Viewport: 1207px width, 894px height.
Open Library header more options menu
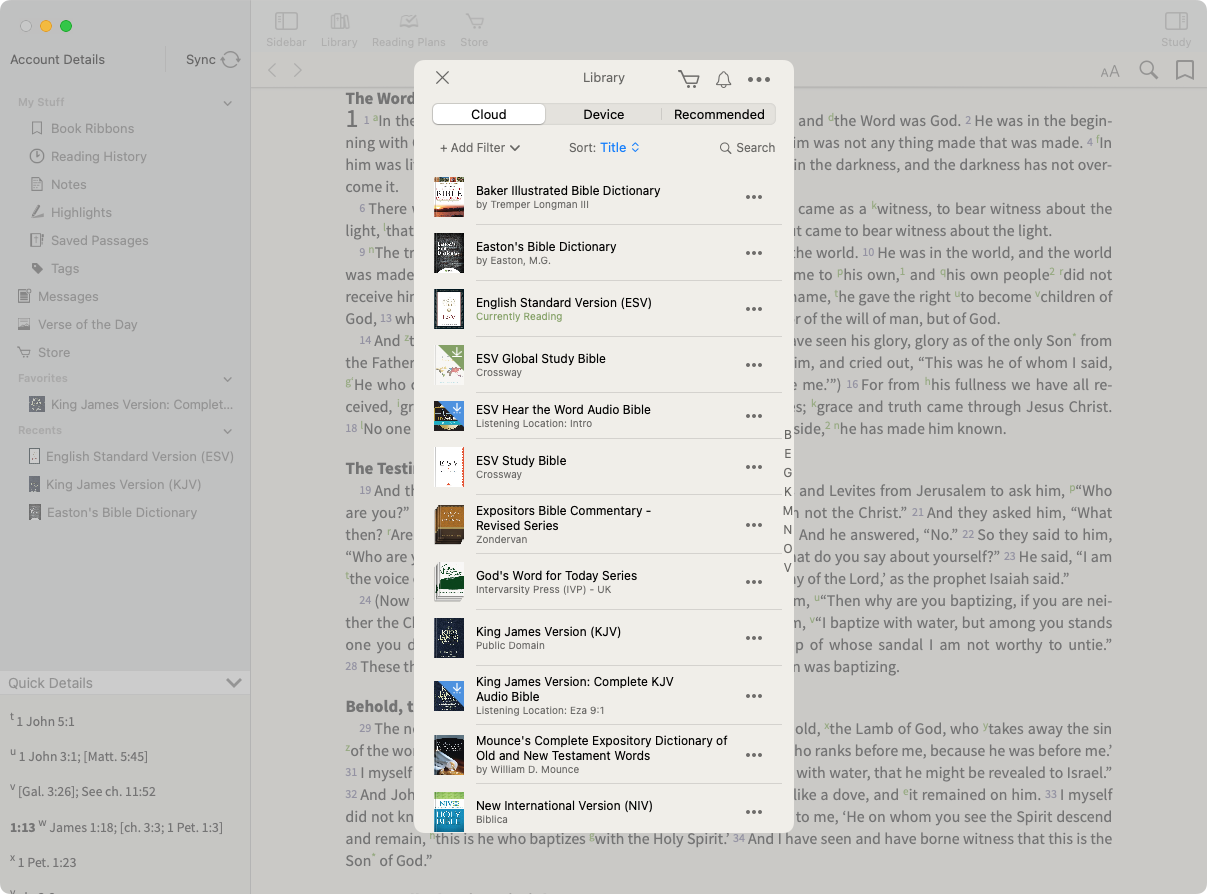759,79
